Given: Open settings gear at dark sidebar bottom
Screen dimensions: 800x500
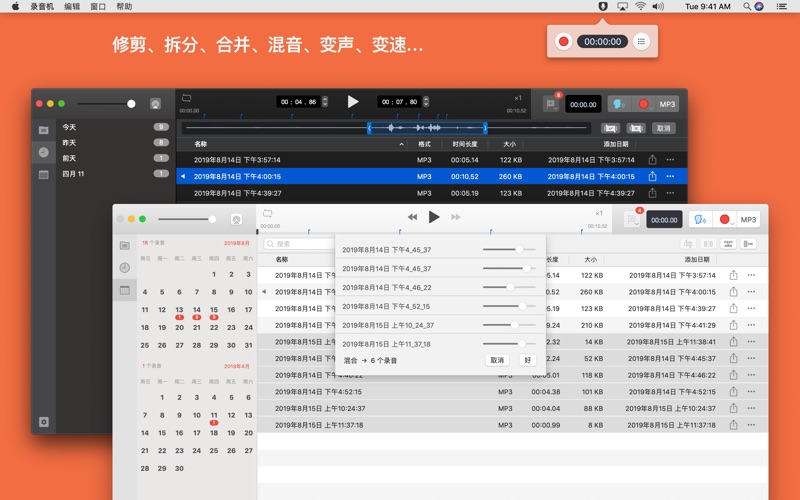Looking at the screenshot, I should (44, 422).
